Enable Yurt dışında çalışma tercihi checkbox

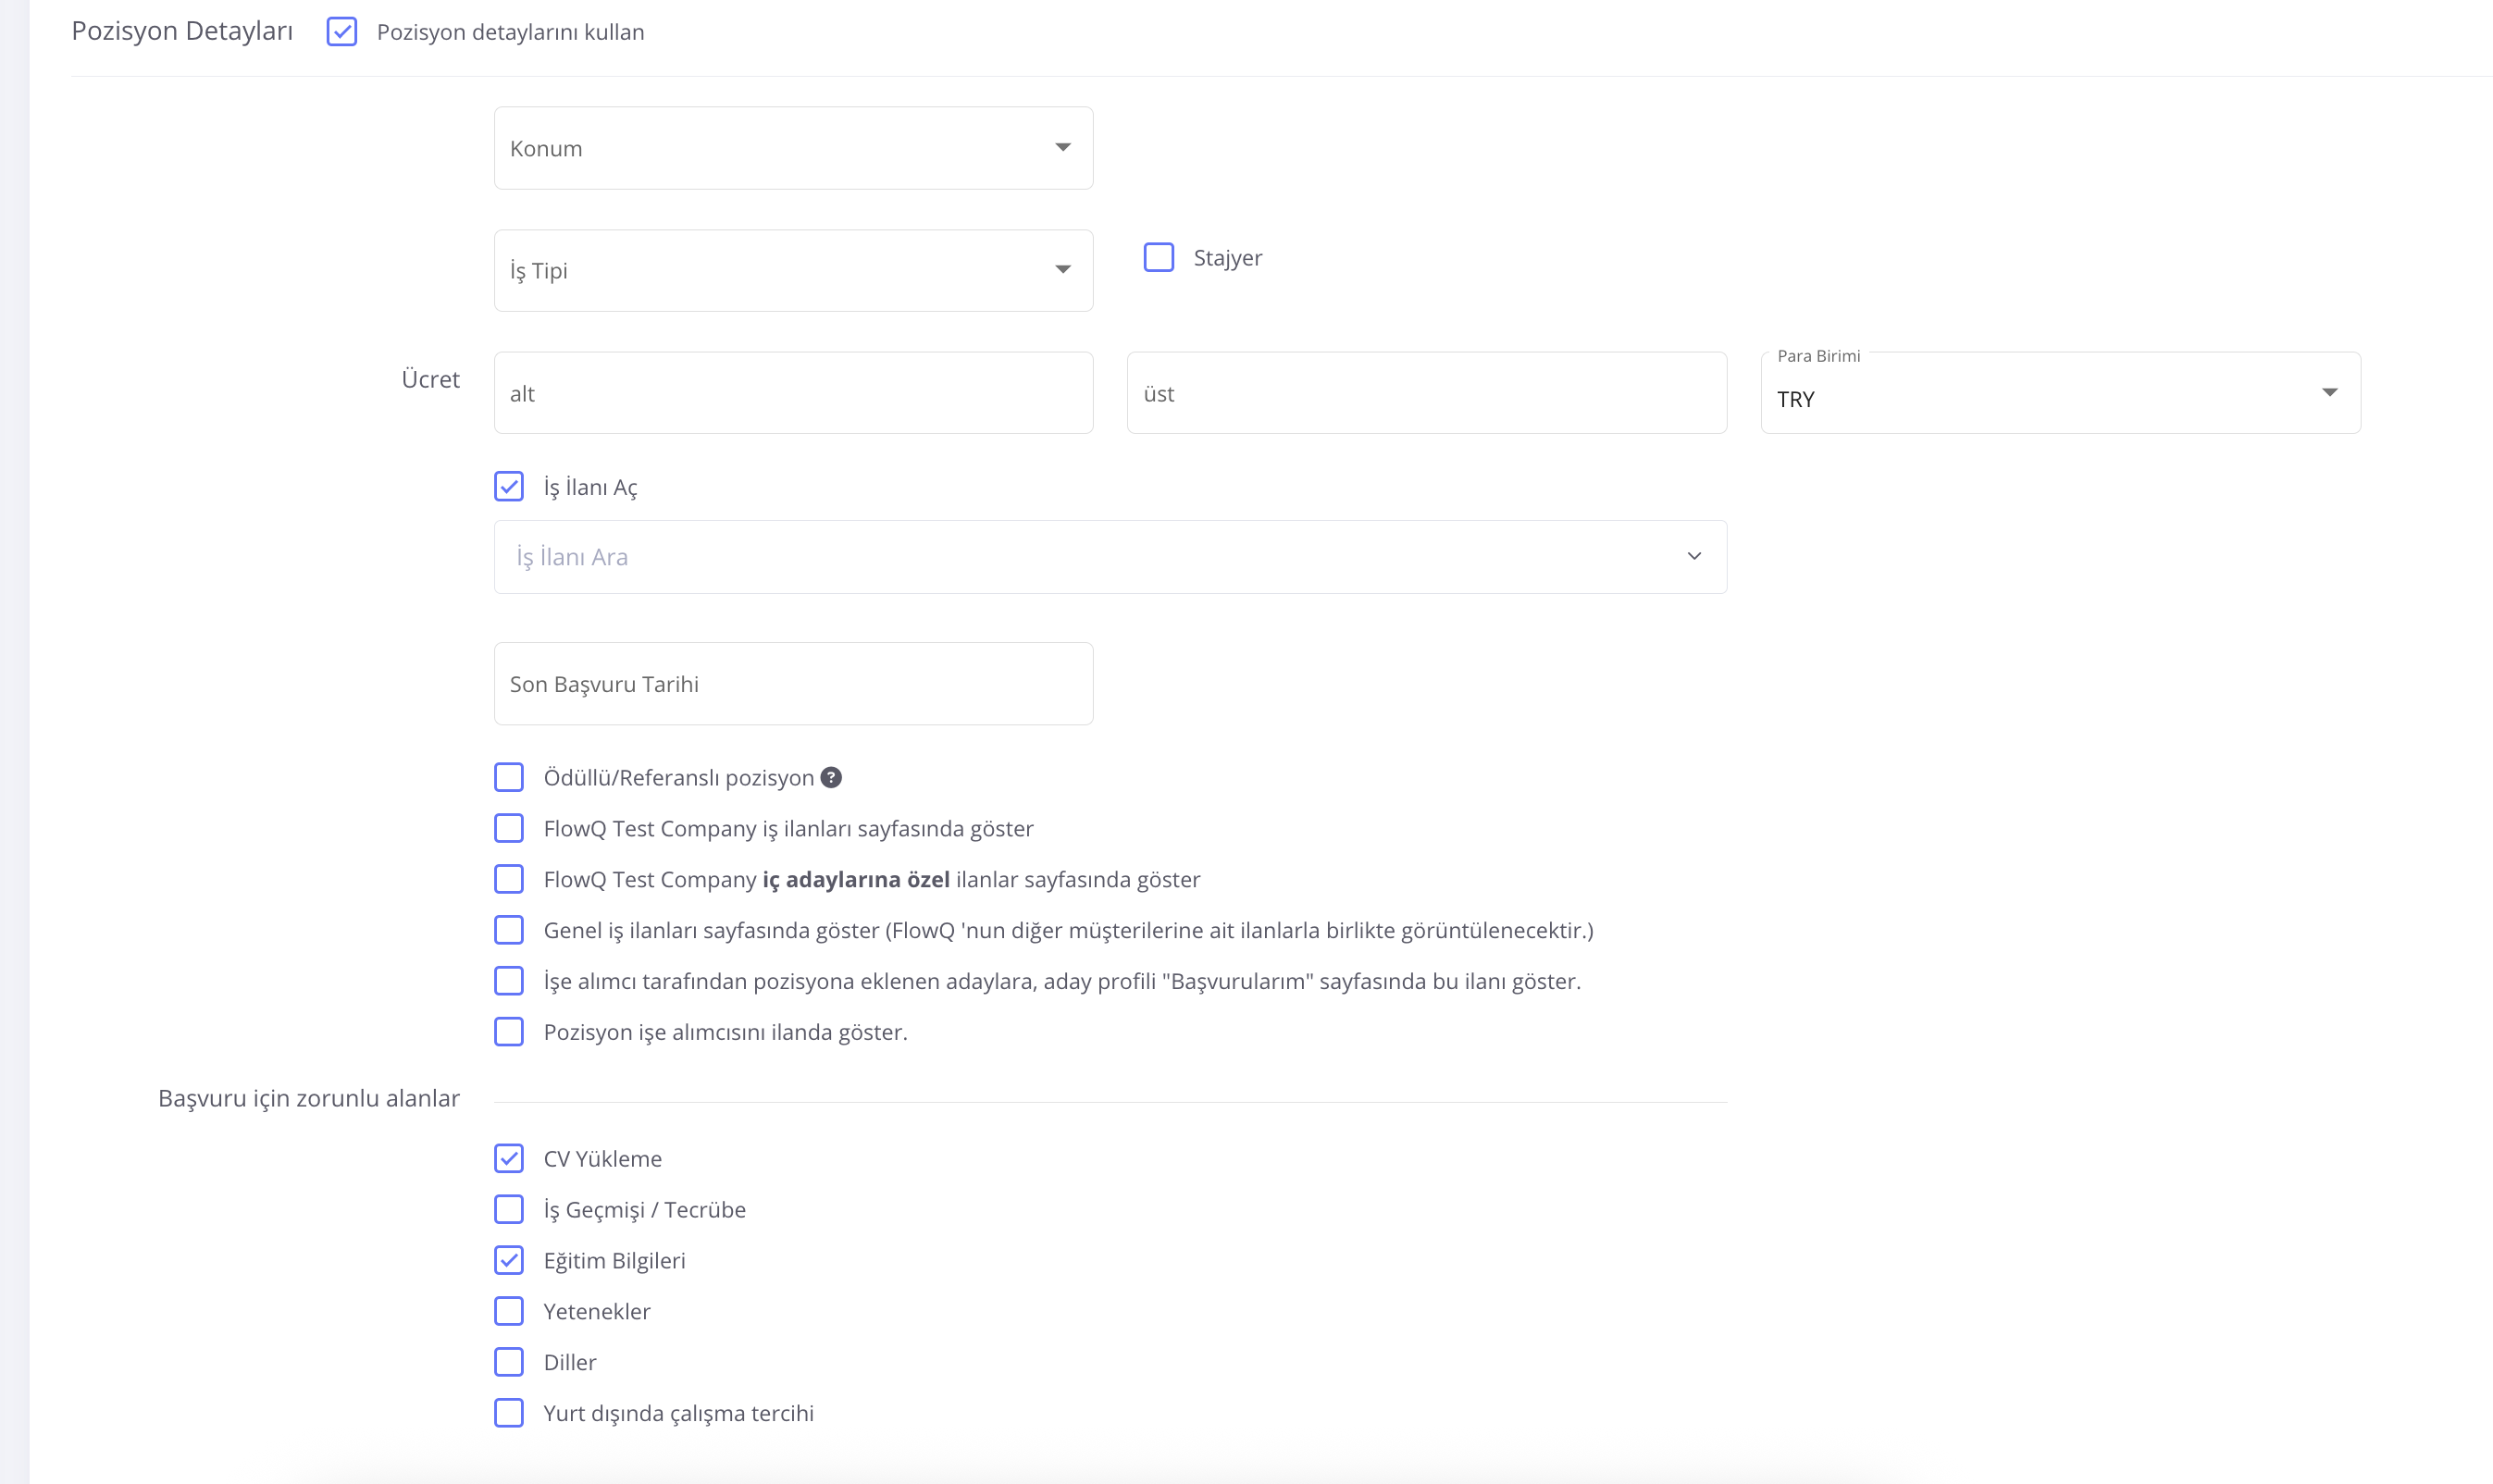[x=509, y=1413]
